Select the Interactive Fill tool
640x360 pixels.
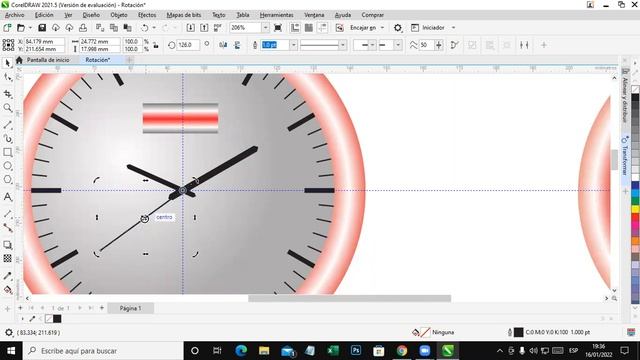click(x=7, y=290)
